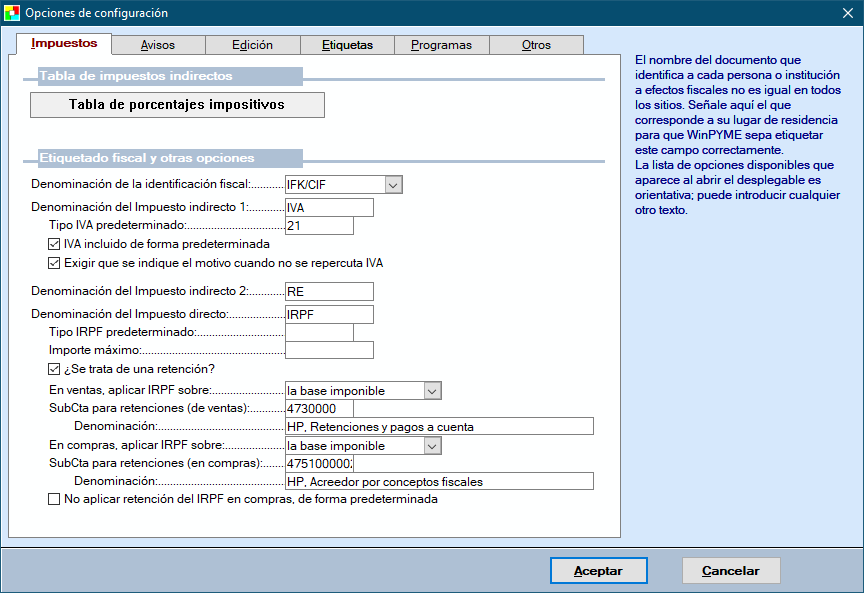Image resolution: width=864 pixels, height=593 pixels.
Task: Toggle IVA incluido de forma predeterminada
Action: pyautogui.click(x=54, y=244)
